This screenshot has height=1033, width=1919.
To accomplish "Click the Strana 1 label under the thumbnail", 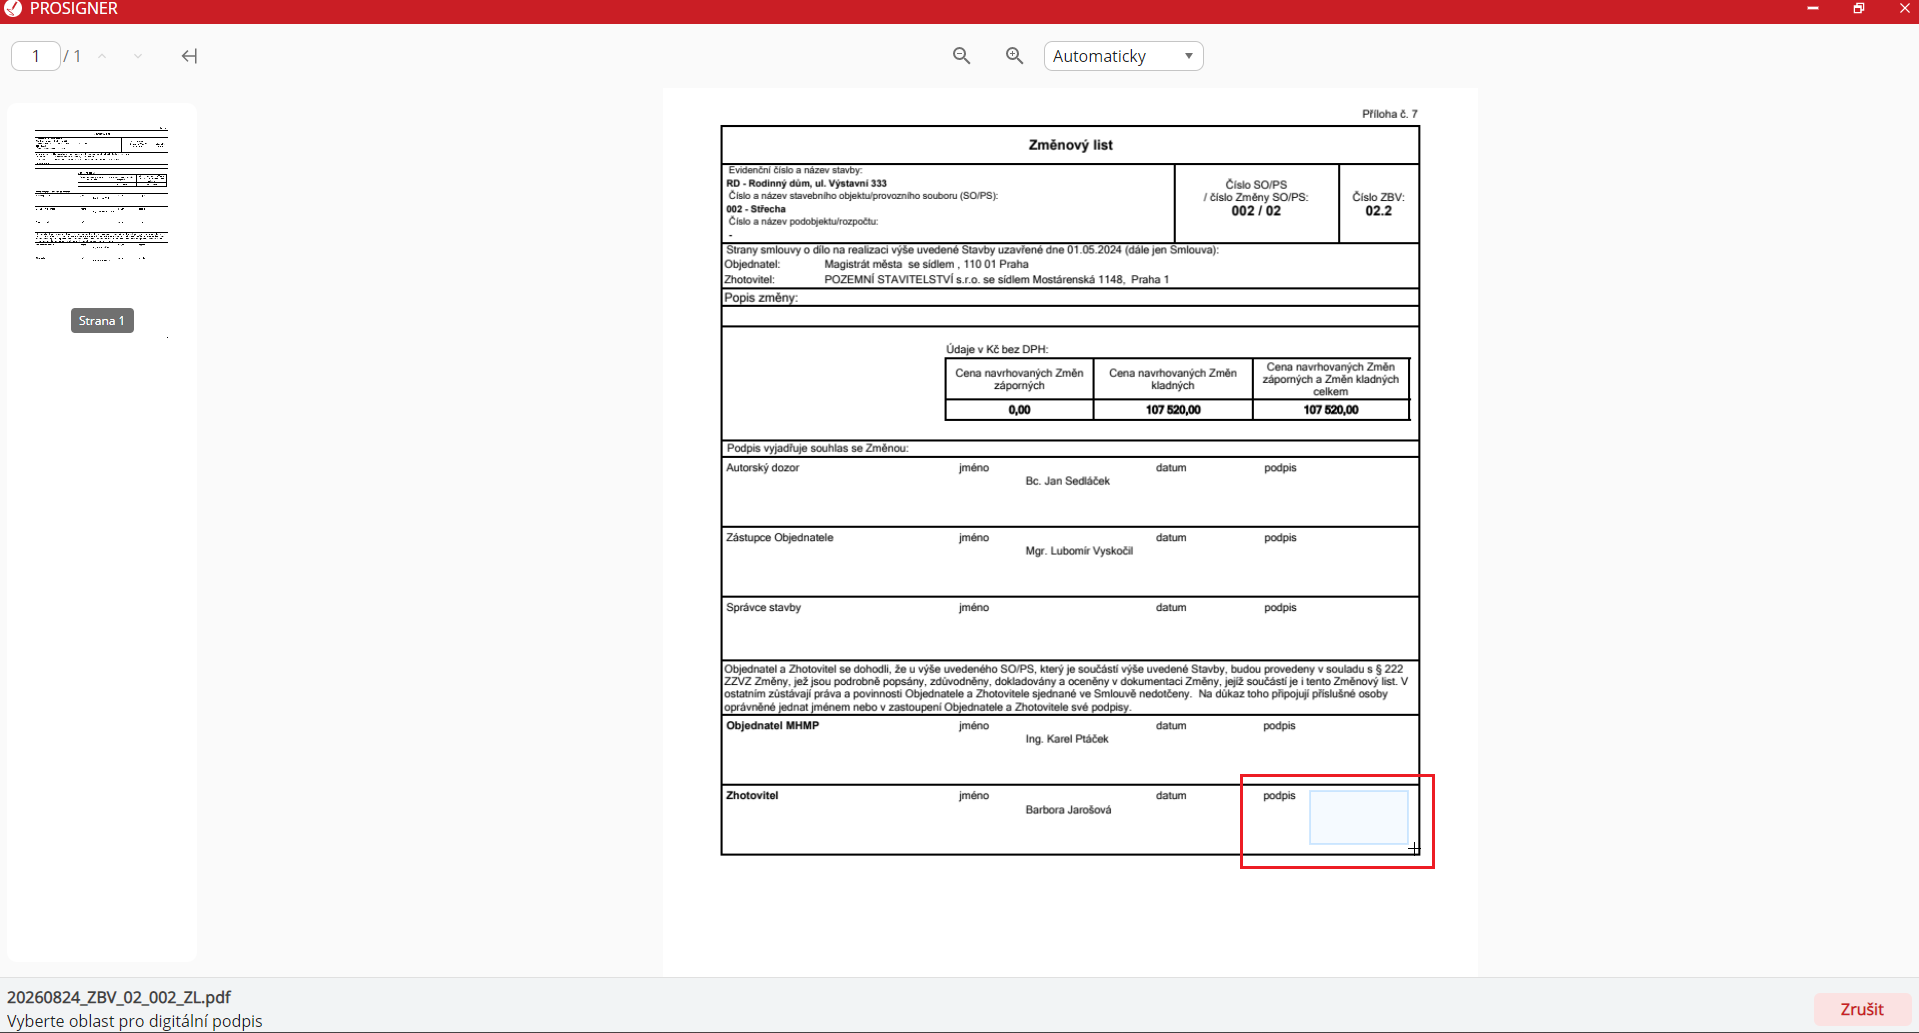I will pos(102,321).
